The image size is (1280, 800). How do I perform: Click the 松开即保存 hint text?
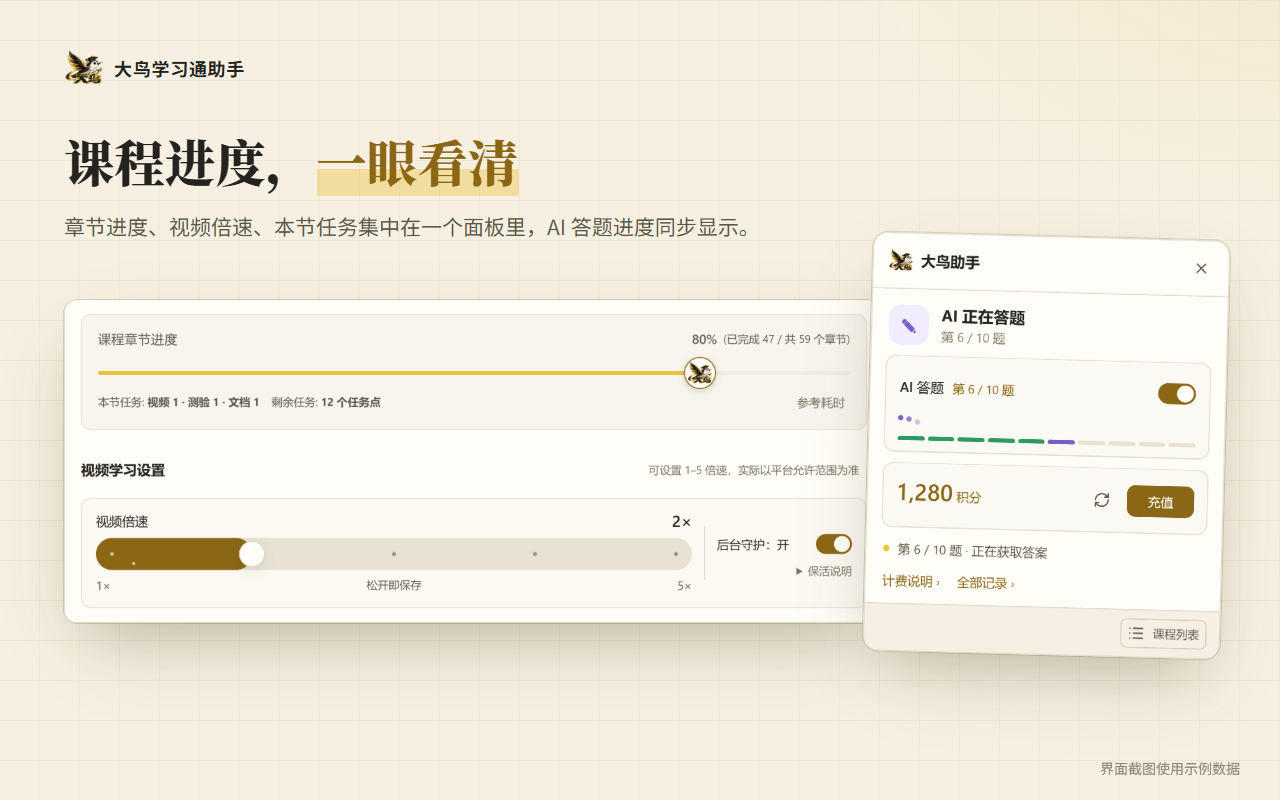pyautogui.click(x=394, y=585)
